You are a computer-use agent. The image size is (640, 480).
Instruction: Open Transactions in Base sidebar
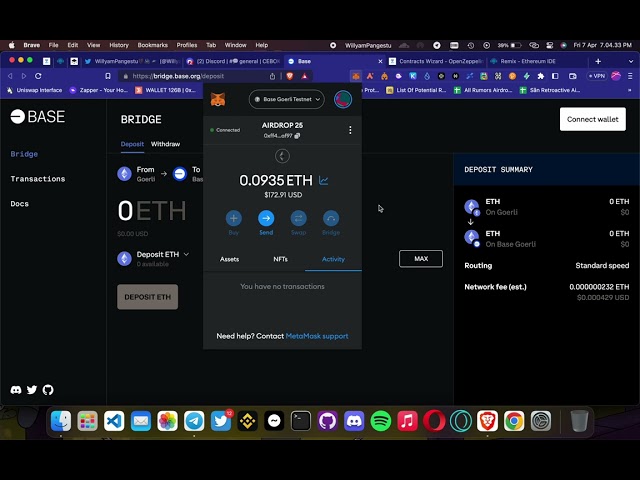point(38,179)
